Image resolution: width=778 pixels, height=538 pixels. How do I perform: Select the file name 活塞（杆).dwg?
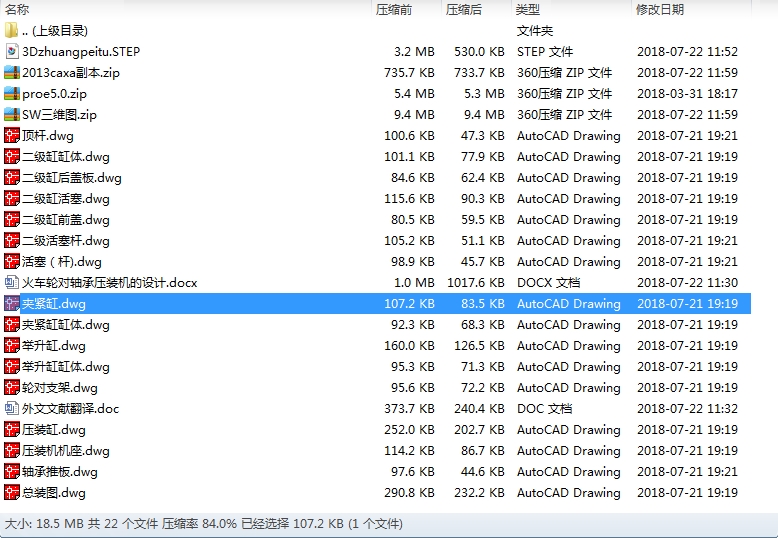click(62, 262)
